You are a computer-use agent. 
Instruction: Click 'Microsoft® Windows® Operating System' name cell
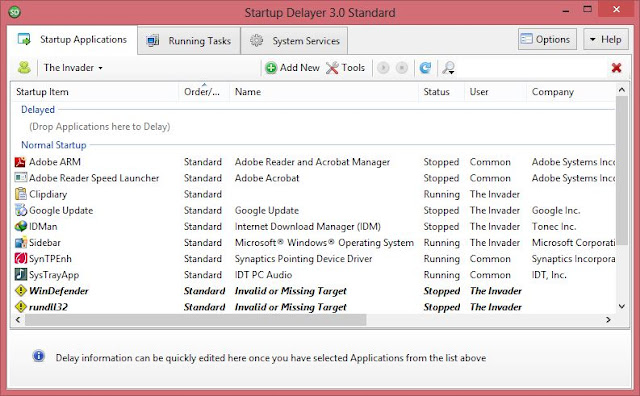point(324,242)
